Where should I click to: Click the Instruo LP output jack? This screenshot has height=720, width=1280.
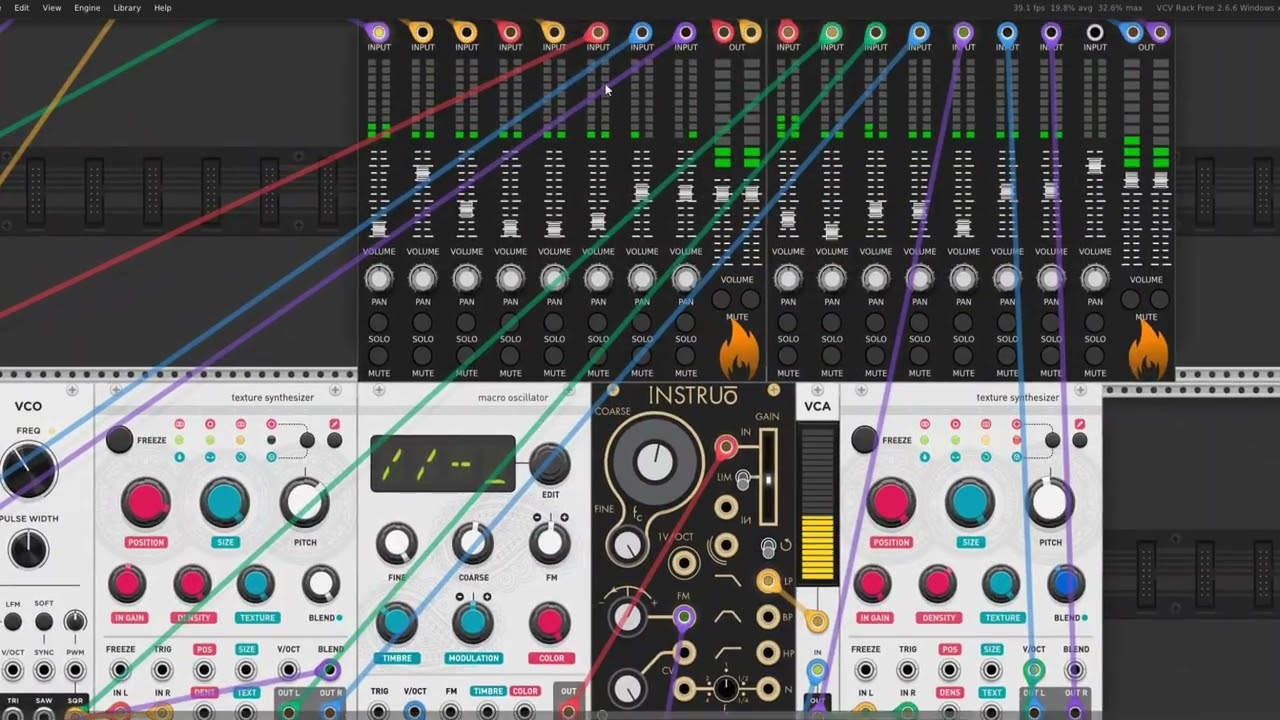click(768, 580)
